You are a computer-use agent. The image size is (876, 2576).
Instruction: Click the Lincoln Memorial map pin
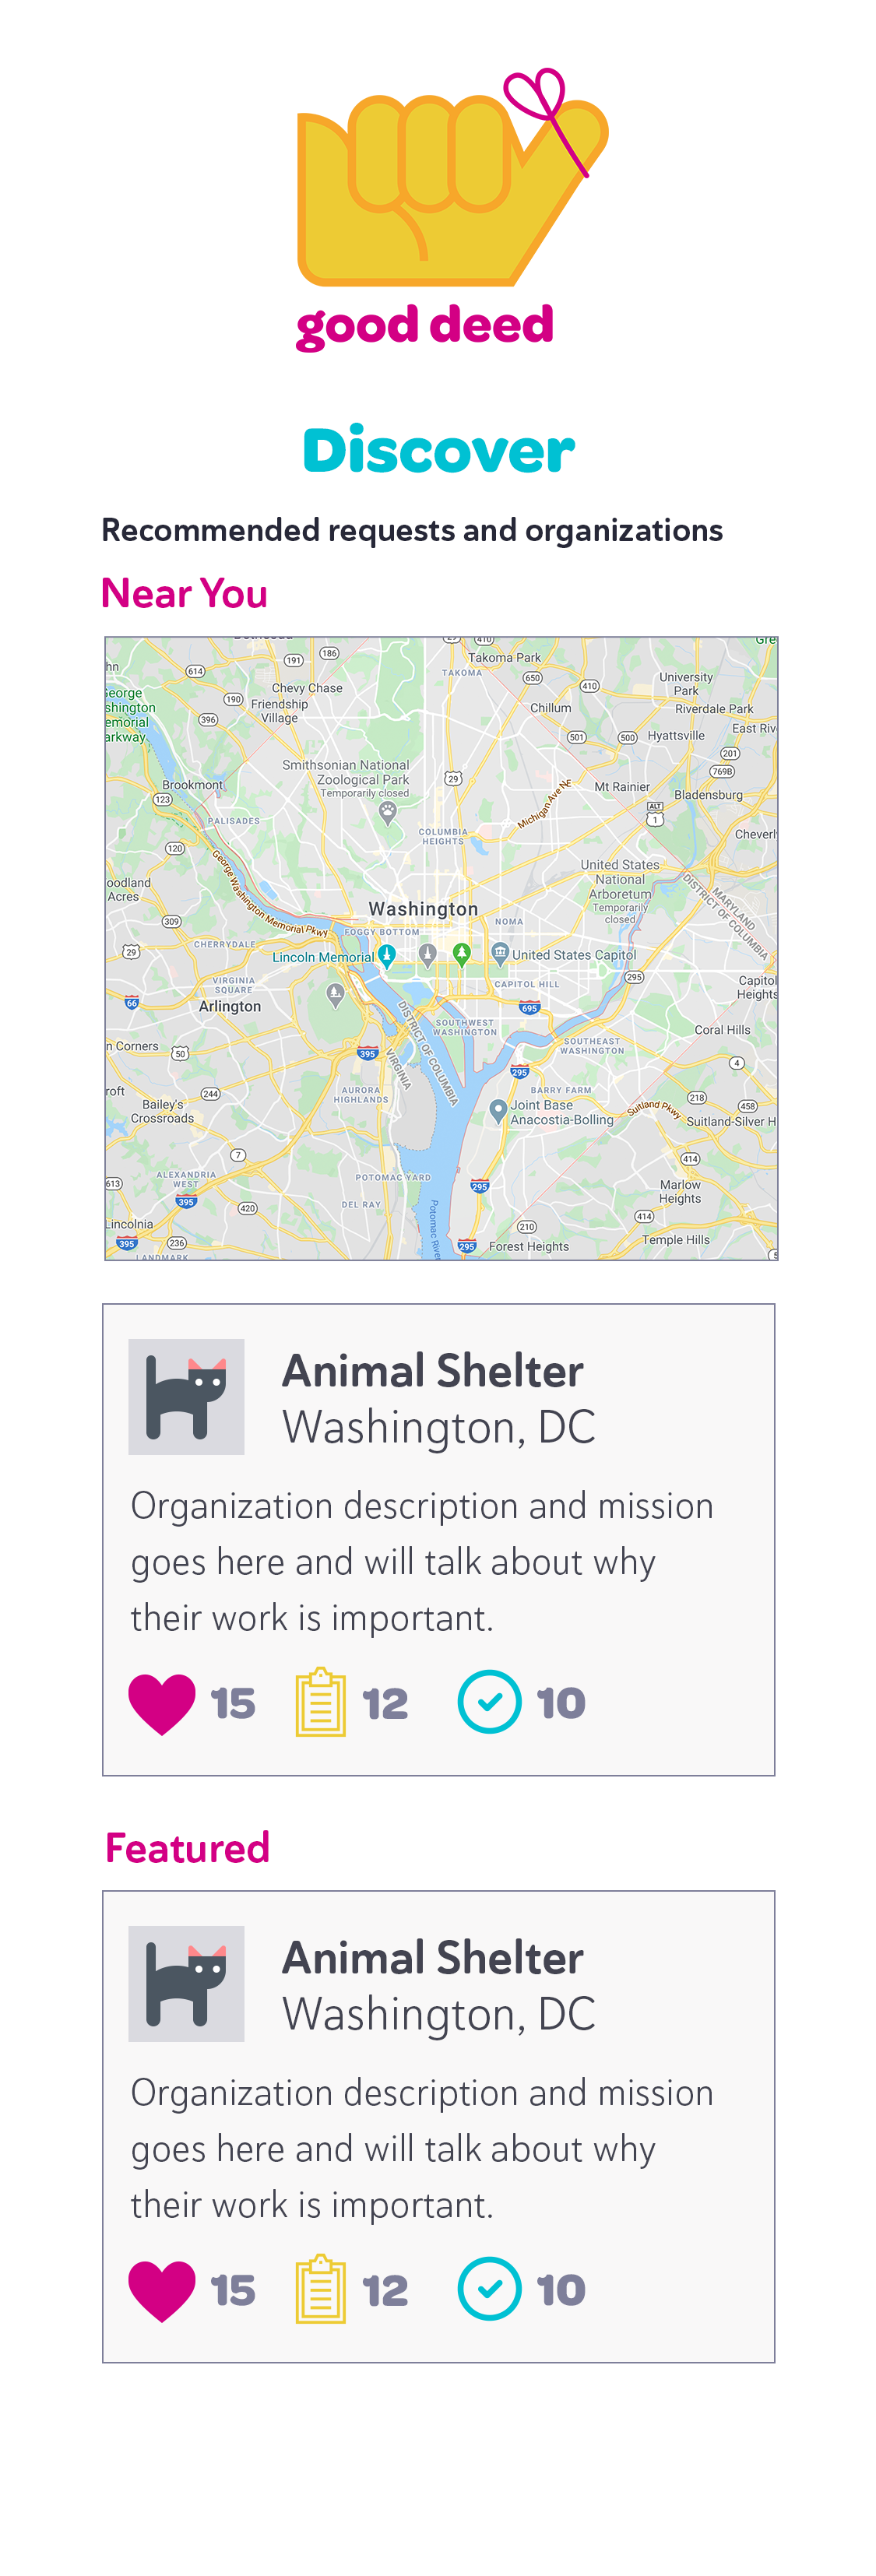(x=387, y=956)
